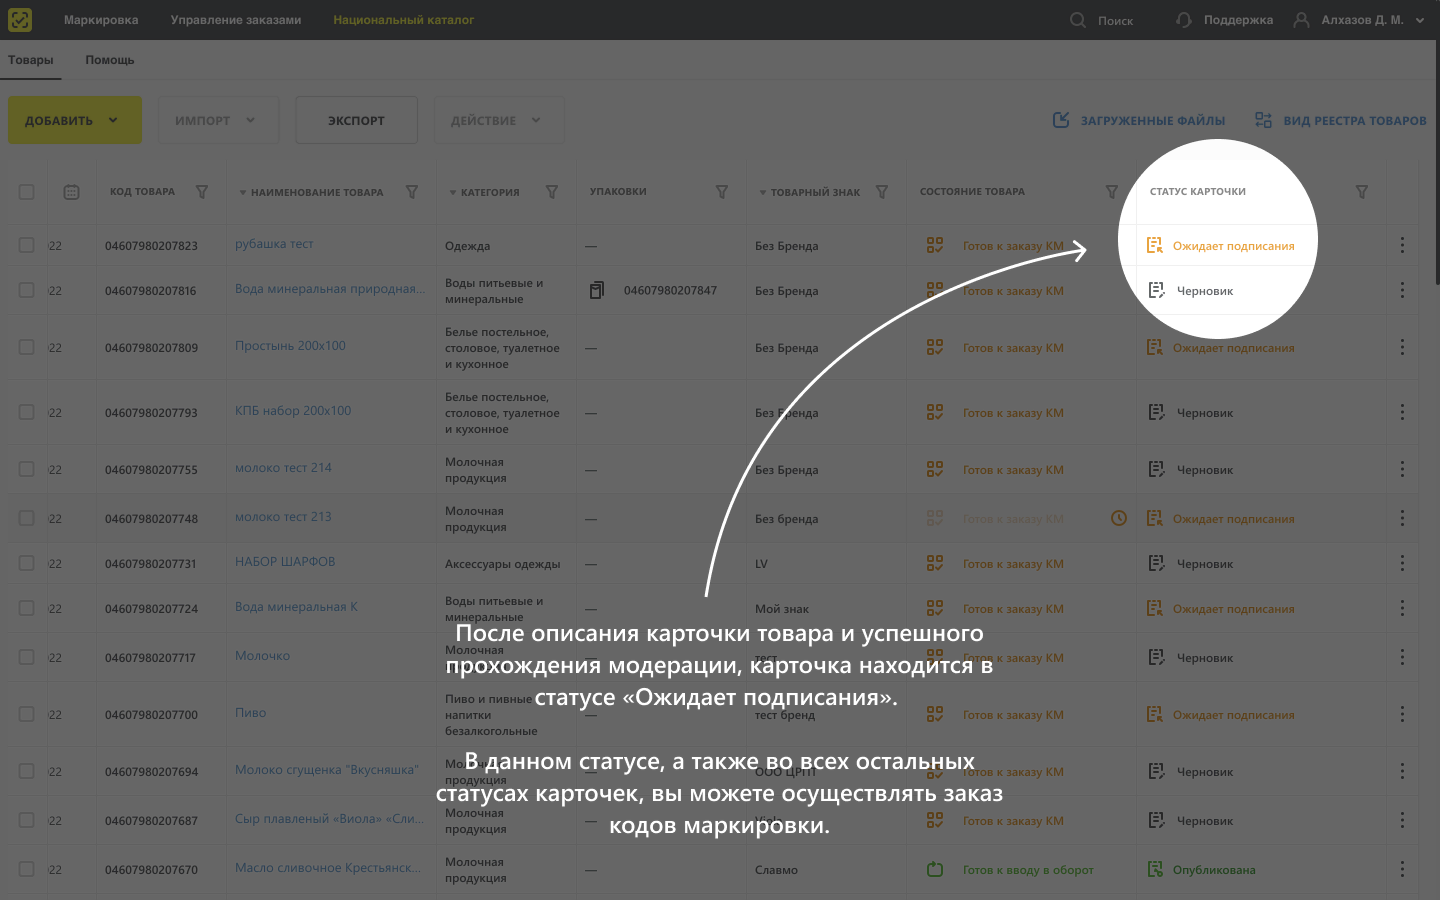
Task: Check the box for product 04607980207748
Action: pyautogui.click(x=27, y=518)
